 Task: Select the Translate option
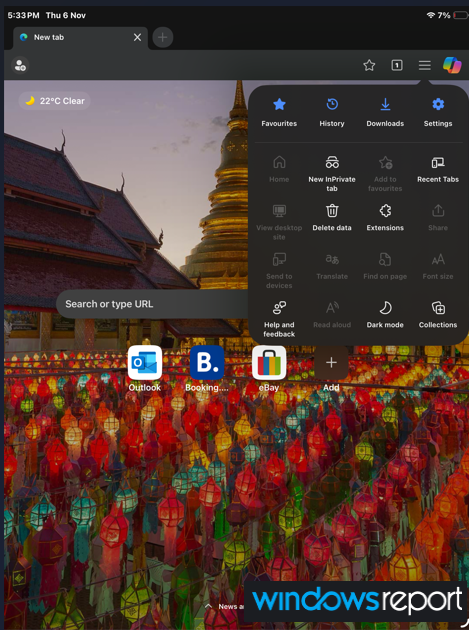[x=332, y=266]
